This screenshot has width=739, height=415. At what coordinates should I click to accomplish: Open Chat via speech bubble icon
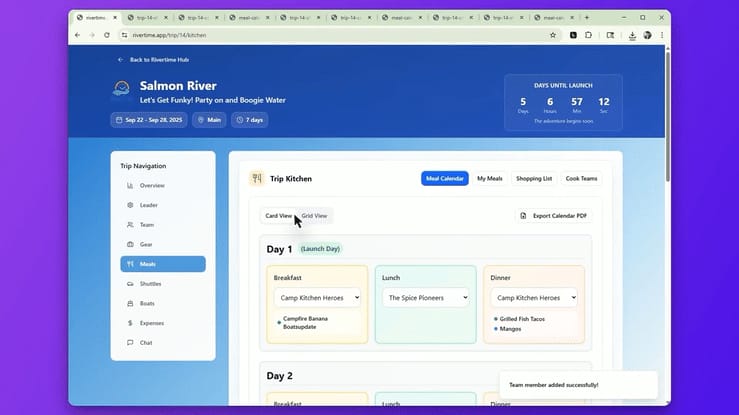[x=130, y=342]
